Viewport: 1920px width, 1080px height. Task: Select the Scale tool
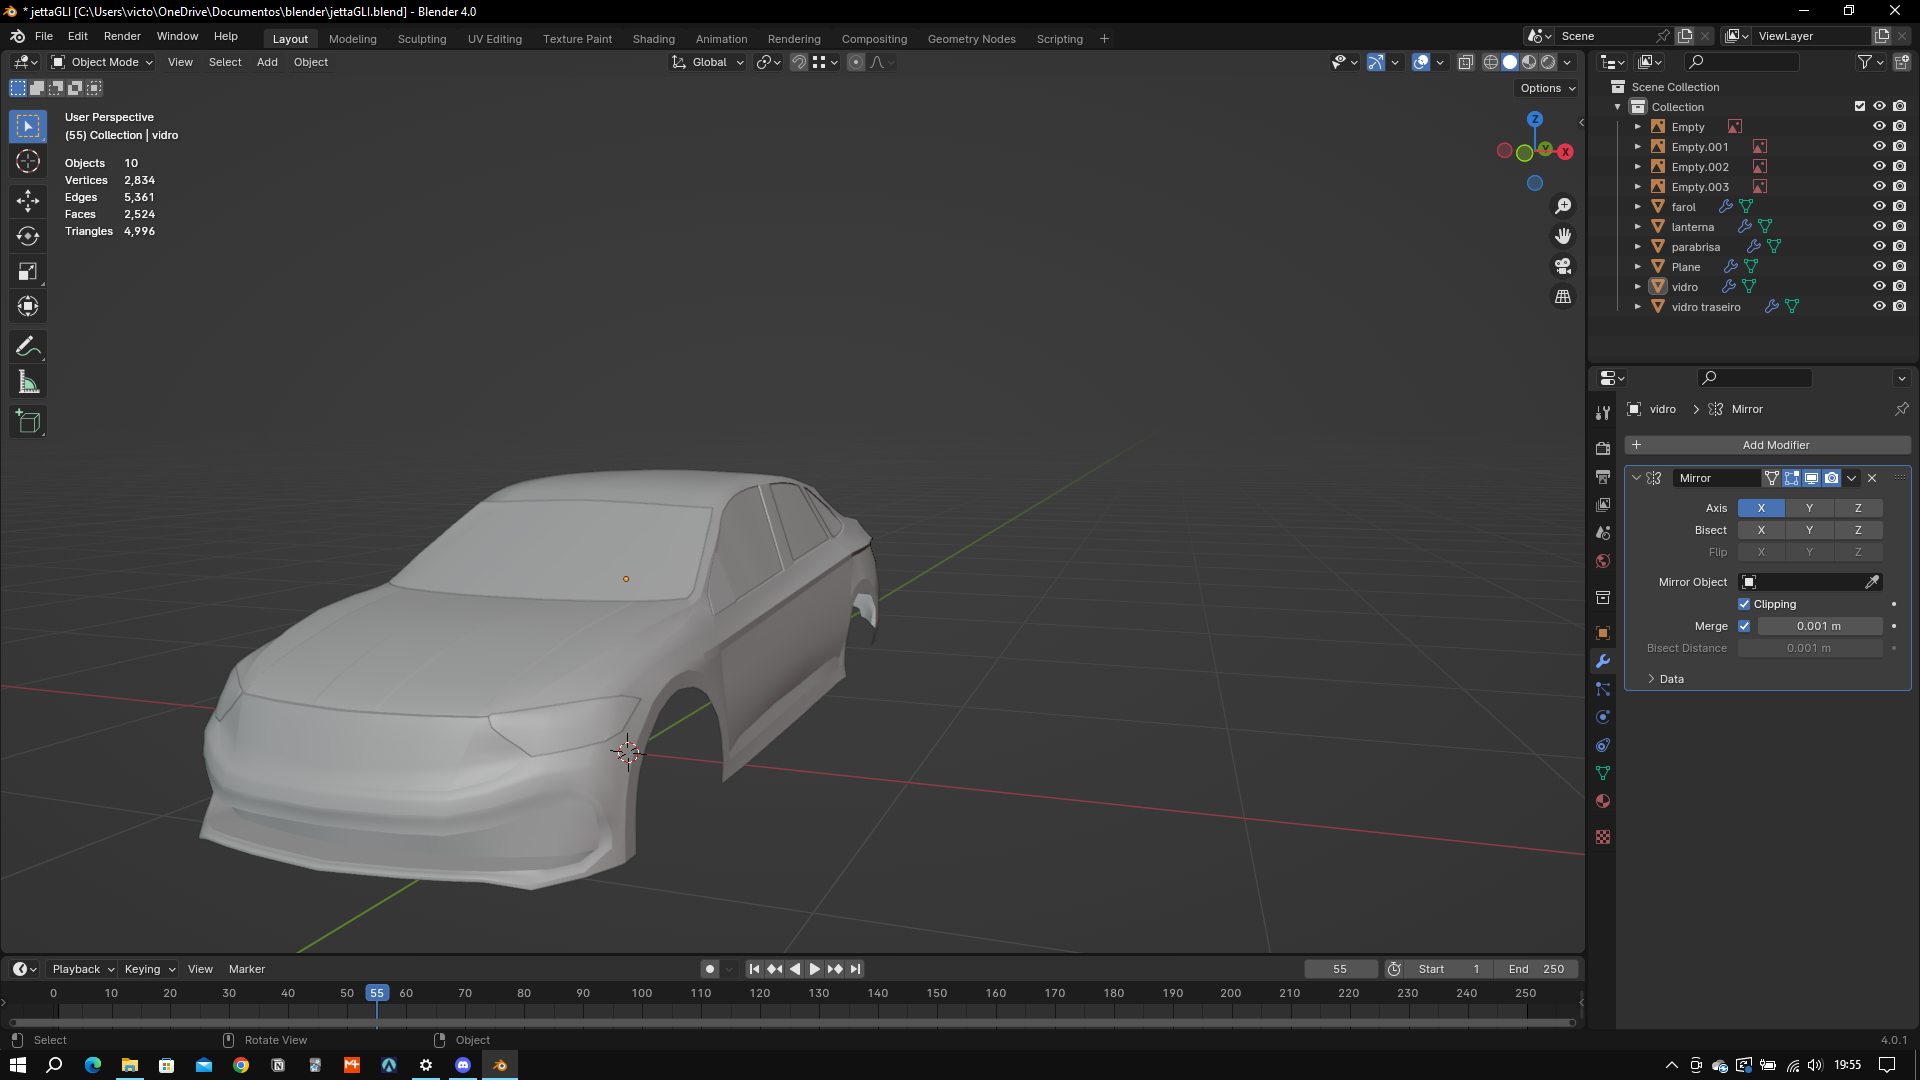tap(28, 271)
